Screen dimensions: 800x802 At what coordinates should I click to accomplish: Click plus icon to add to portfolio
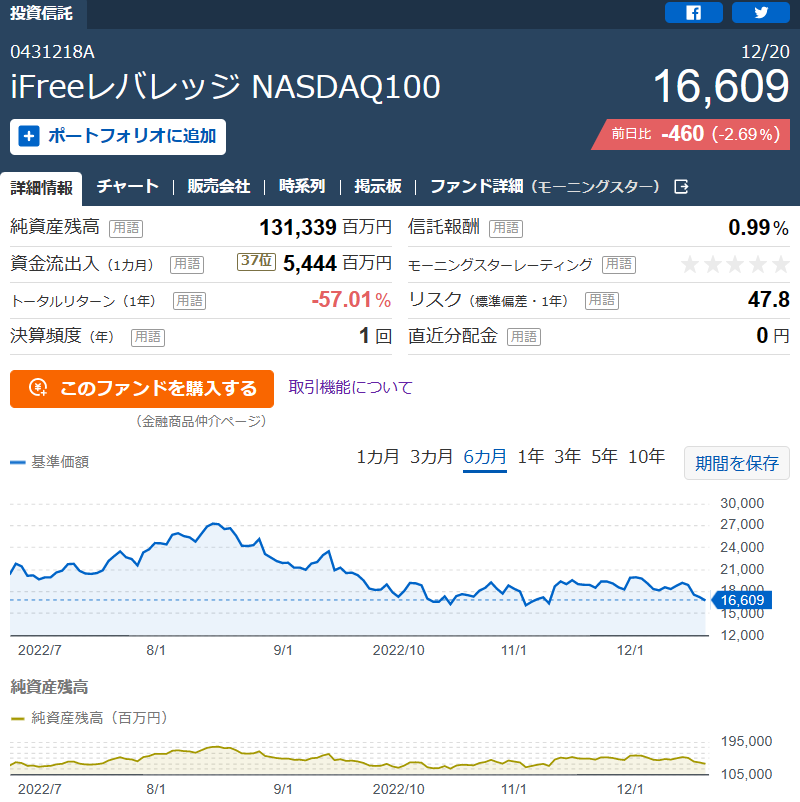29,137
